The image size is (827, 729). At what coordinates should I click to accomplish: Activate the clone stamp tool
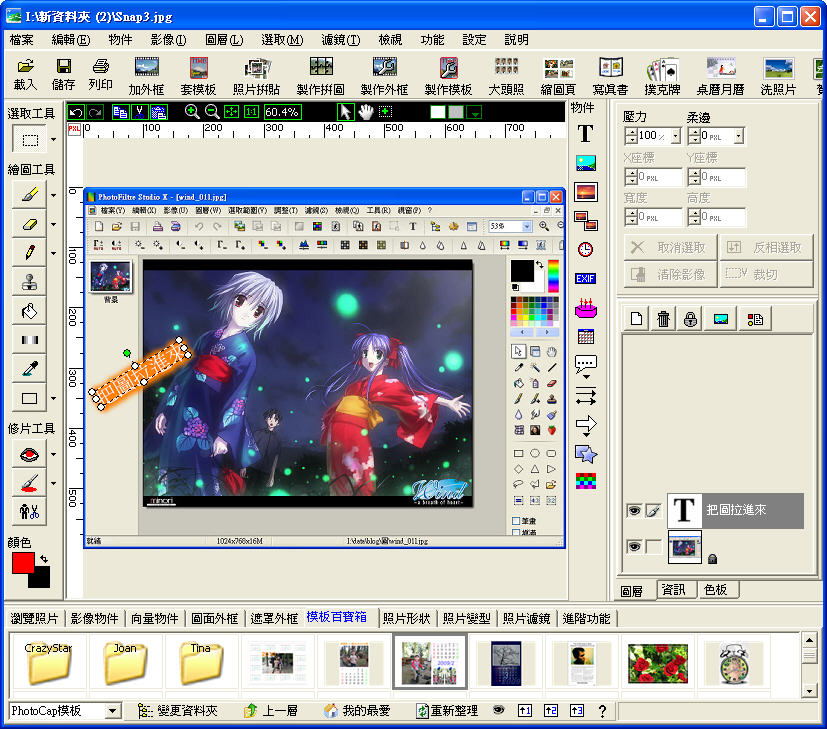(30, 282)
